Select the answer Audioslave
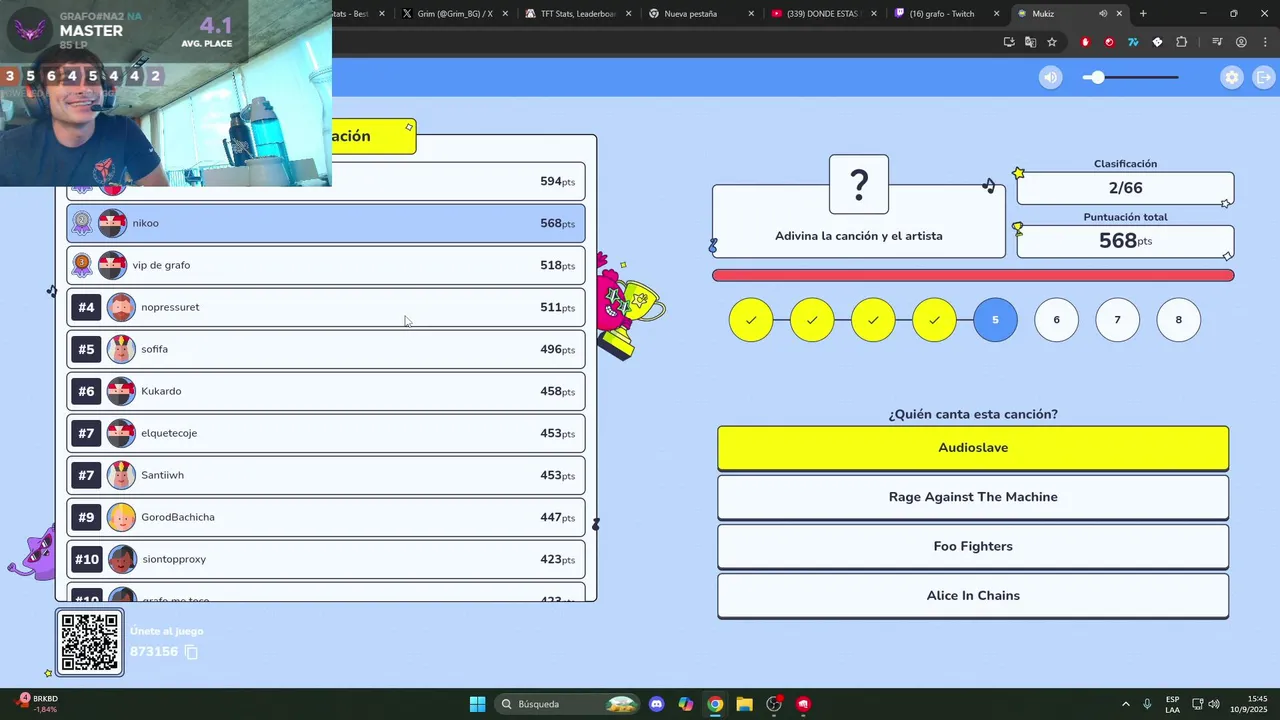The image size is (1280, 720). 973,448
